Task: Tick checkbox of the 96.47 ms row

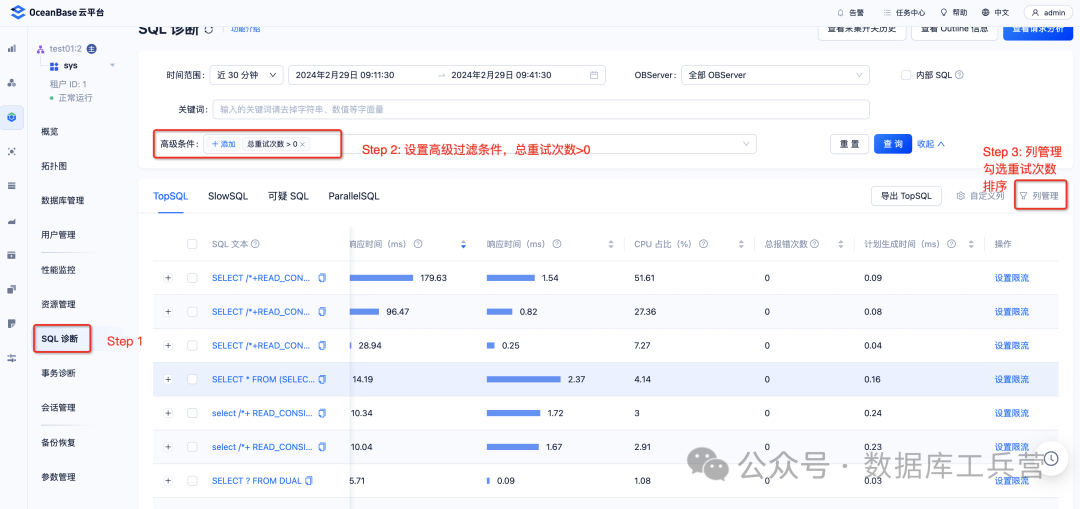Action: [x=192, y=311]
